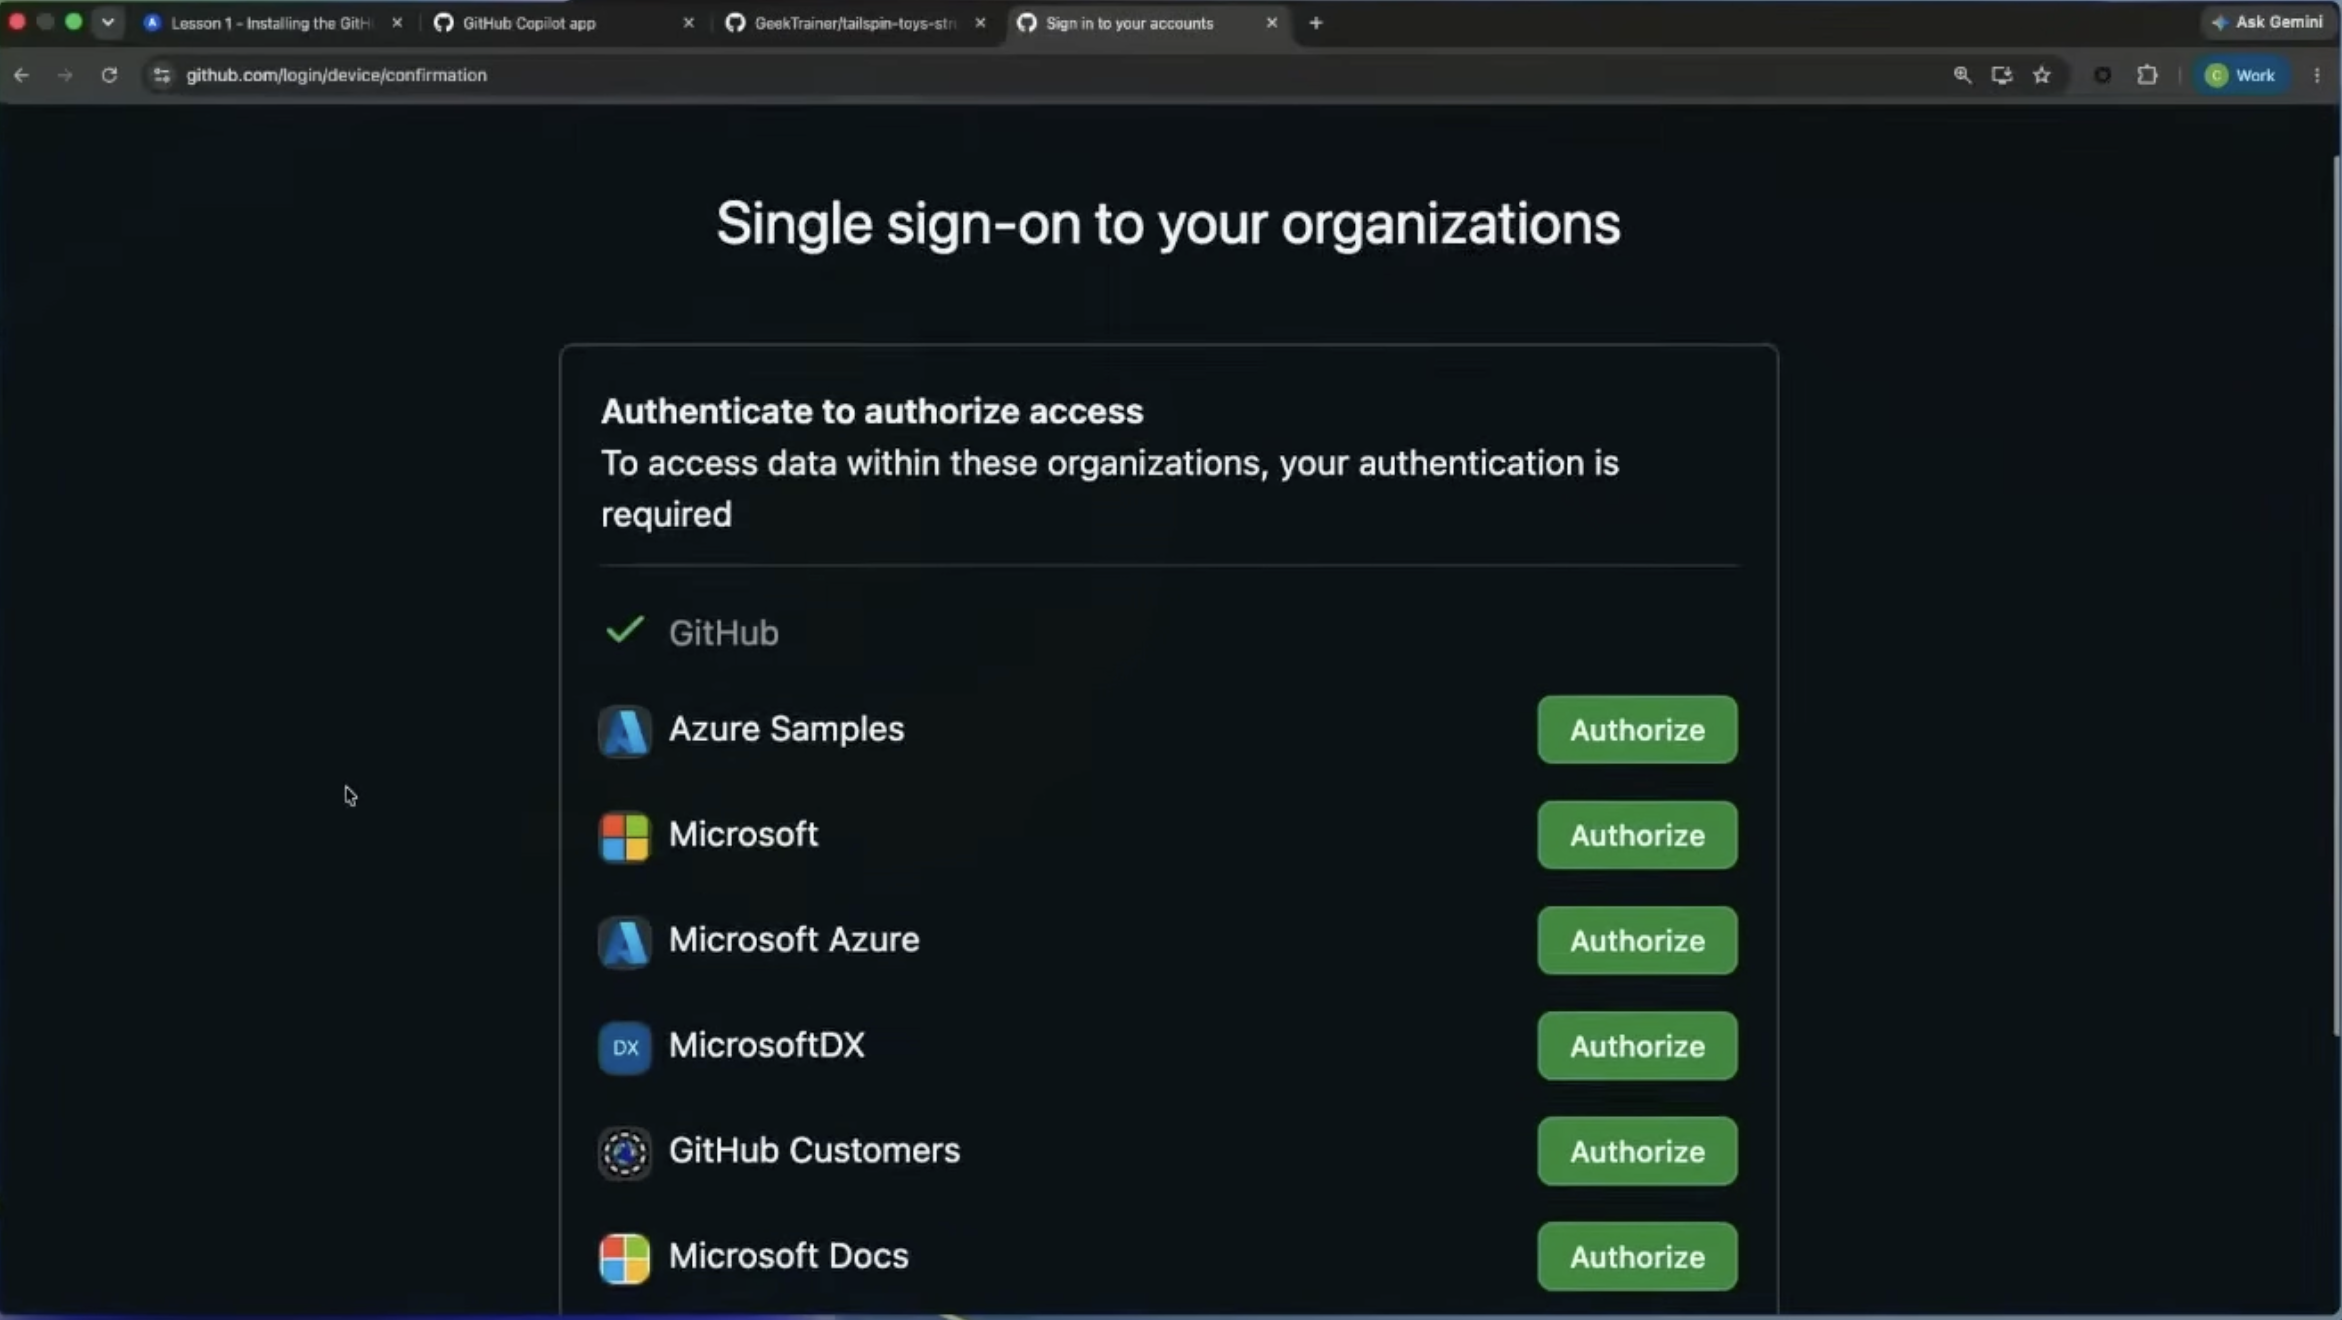Authorize the Microsoft organization
This screenshot has width=2342, height=1320.
(x=1637, y=835)
